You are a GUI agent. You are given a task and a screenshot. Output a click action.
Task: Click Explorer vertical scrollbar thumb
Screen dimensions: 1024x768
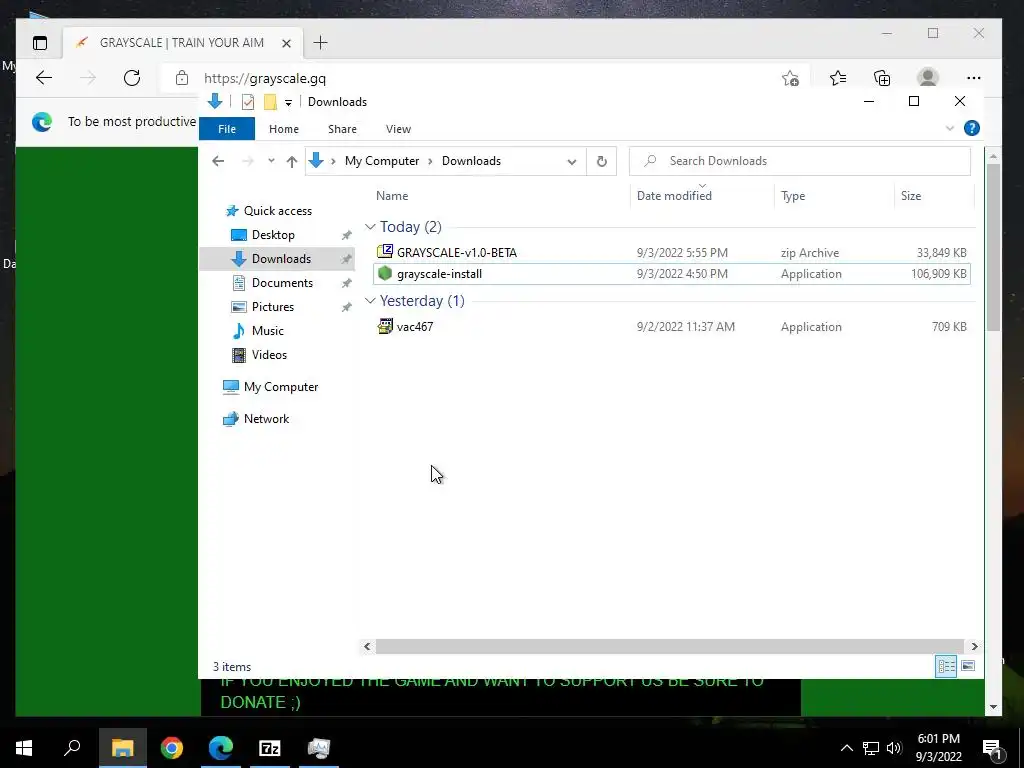click(x=993, y=247)
